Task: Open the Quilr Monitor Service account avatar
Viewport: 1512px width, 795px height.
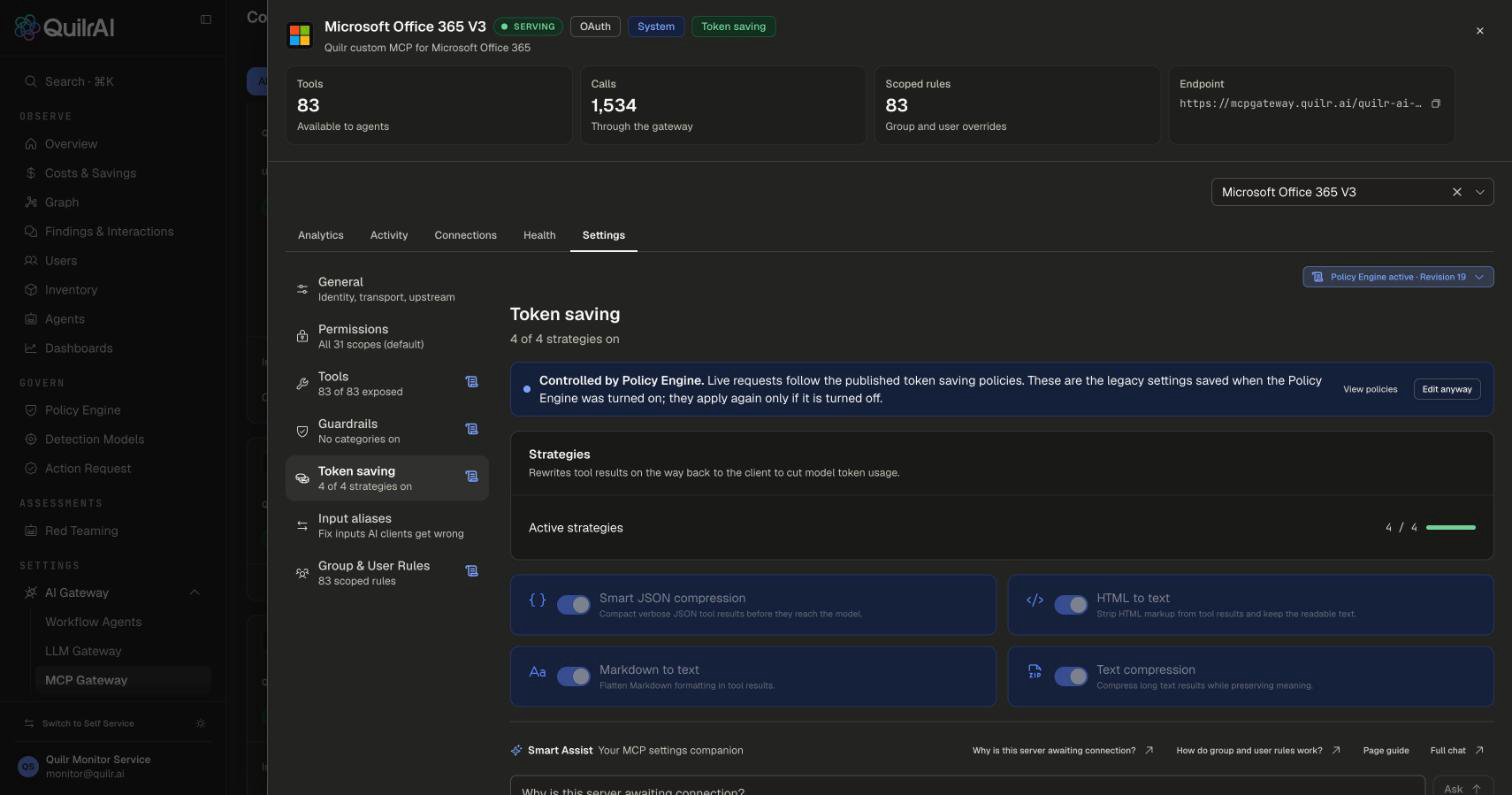Action: point(28,767)
